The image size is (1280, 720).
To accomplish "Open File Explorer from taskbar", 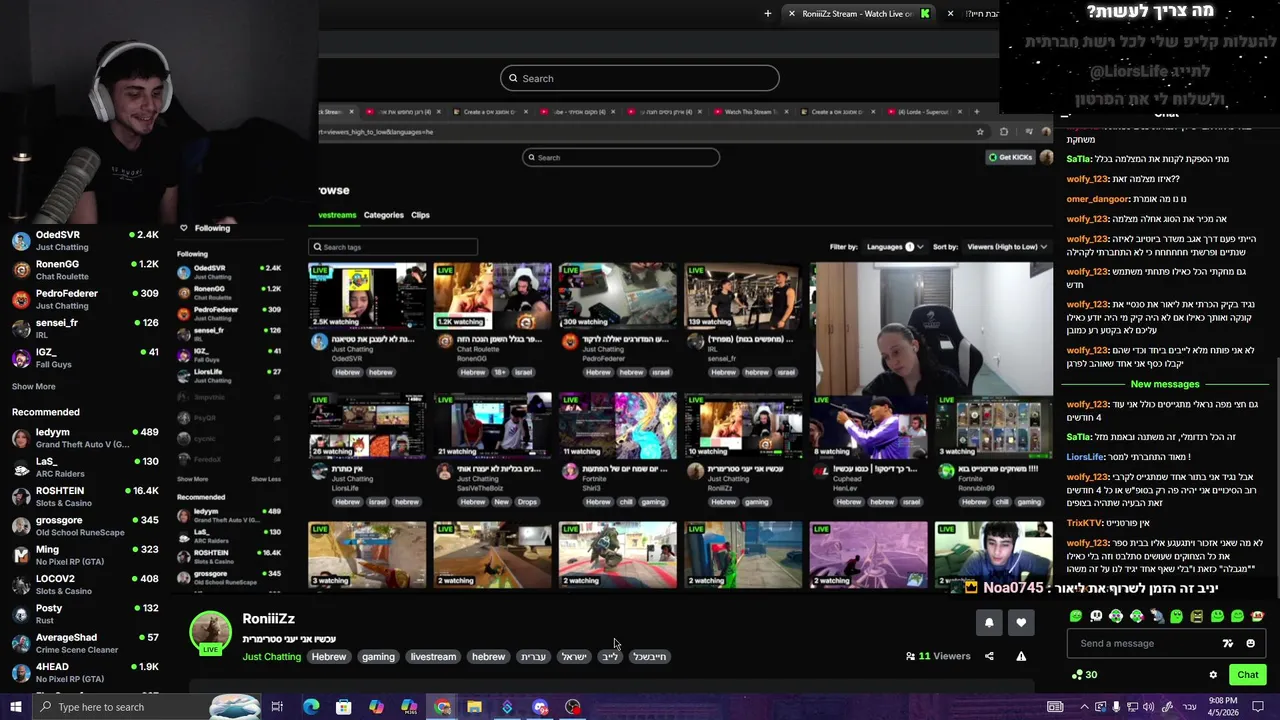I will [474, 707].
